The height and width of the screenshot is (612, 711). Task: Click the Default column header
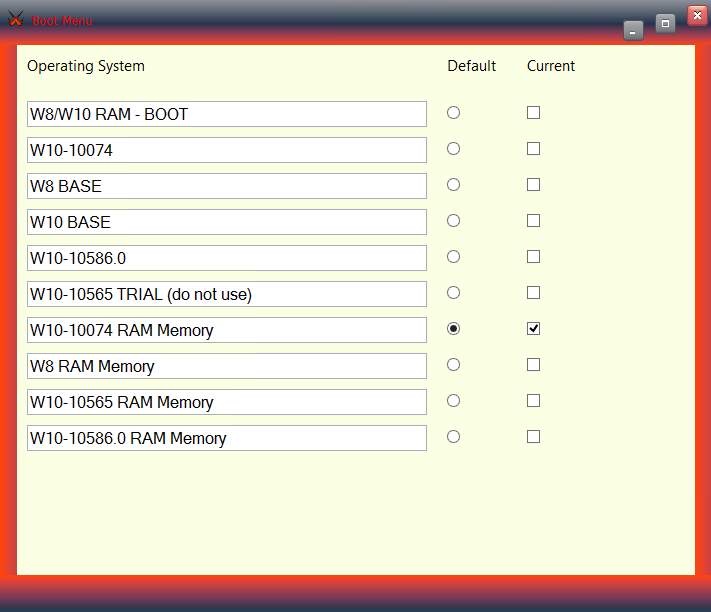(472, 66)
